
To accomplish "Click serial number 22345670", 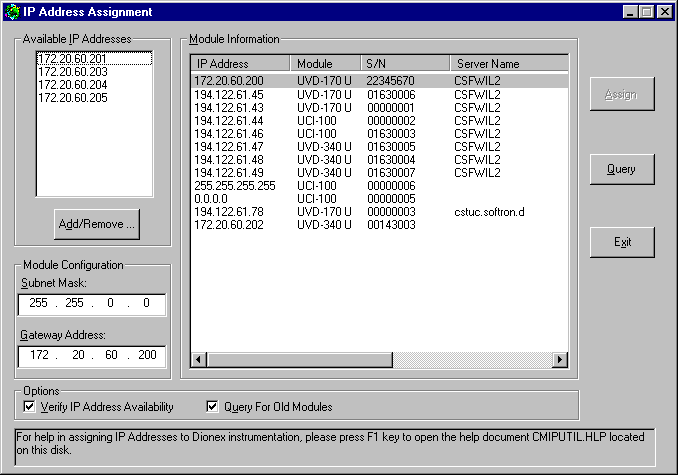I will [390, 81].
